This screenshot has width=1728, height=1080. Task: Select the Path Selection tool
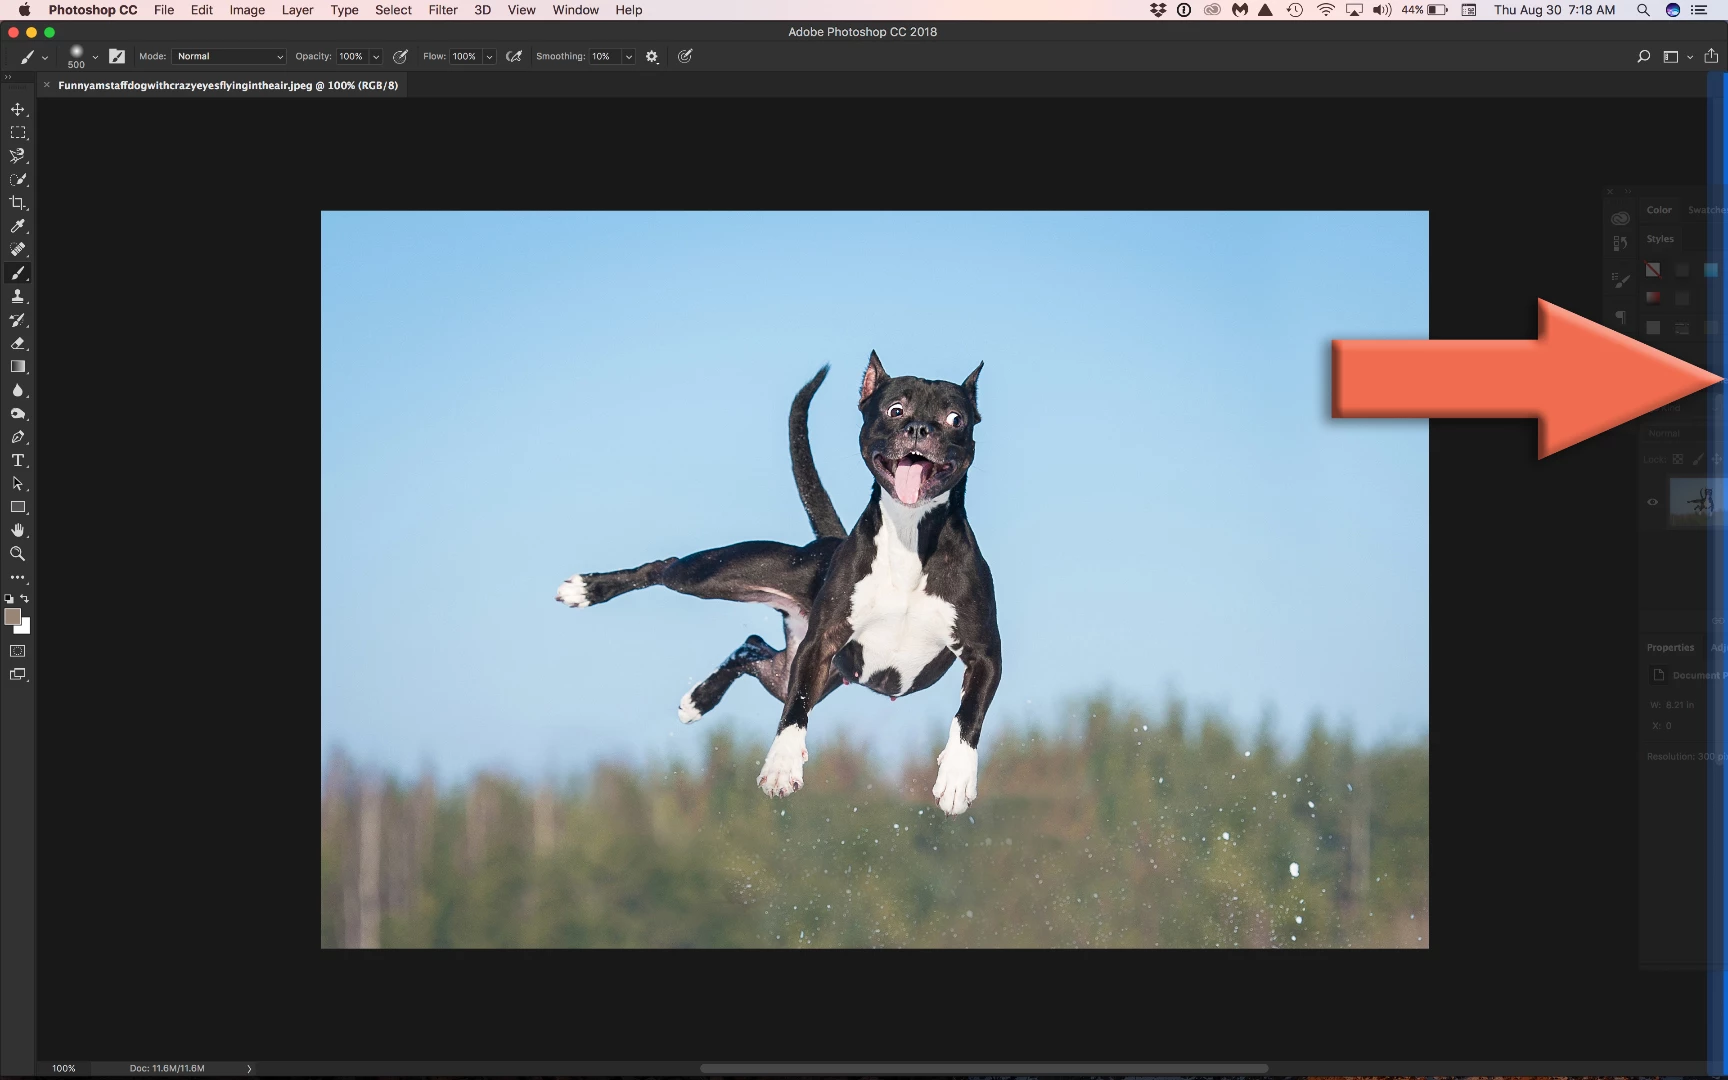[x=18, y=484]
